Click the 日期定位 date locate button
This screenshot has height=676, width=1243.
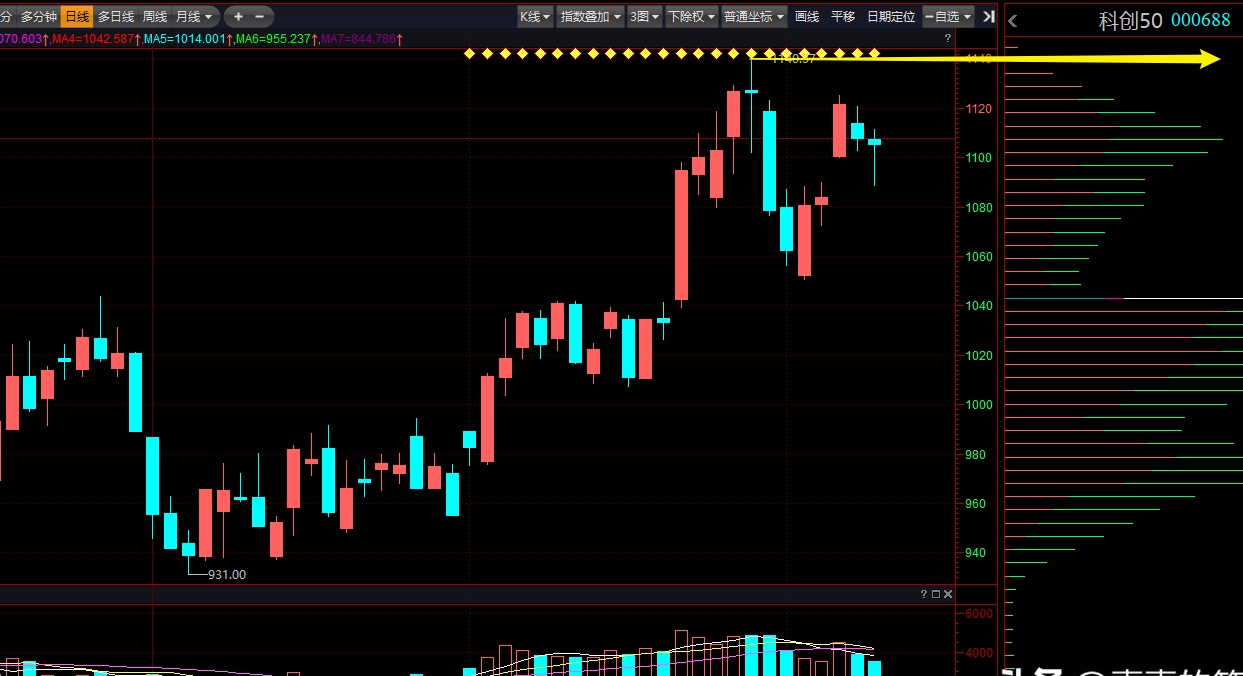[x=891, y=16]
